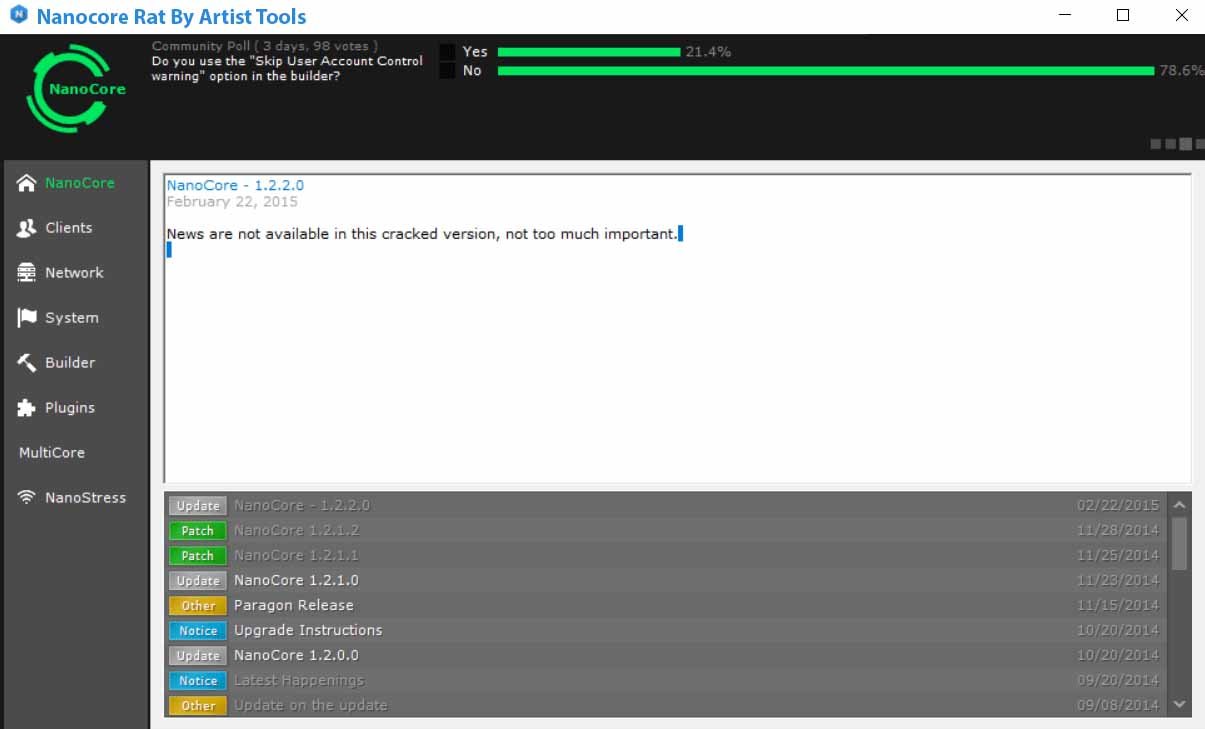
Task: Minimize the Nanocore window
Action: 1066,15
